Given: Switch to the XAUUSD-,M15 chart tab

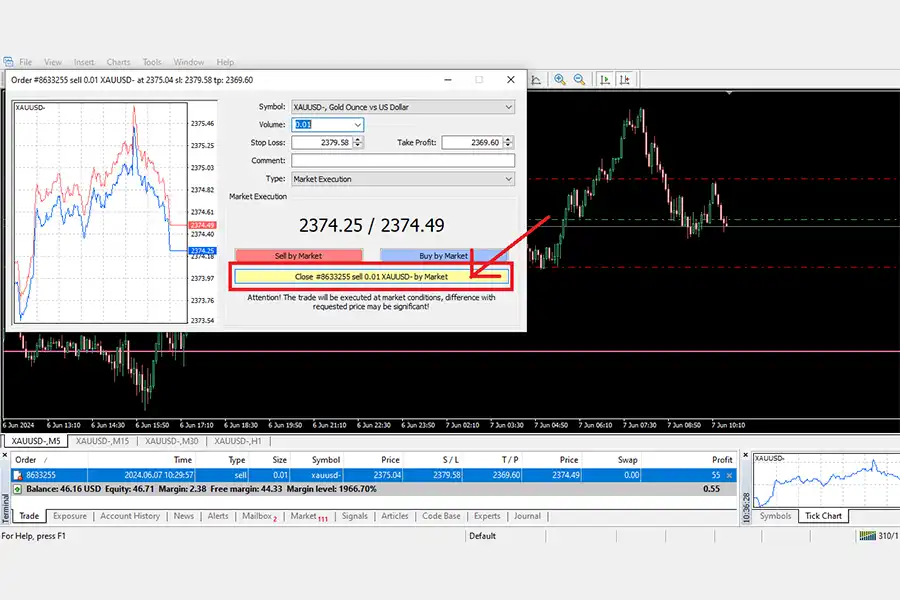Looking at the screenshot, I should coord(102,441).
